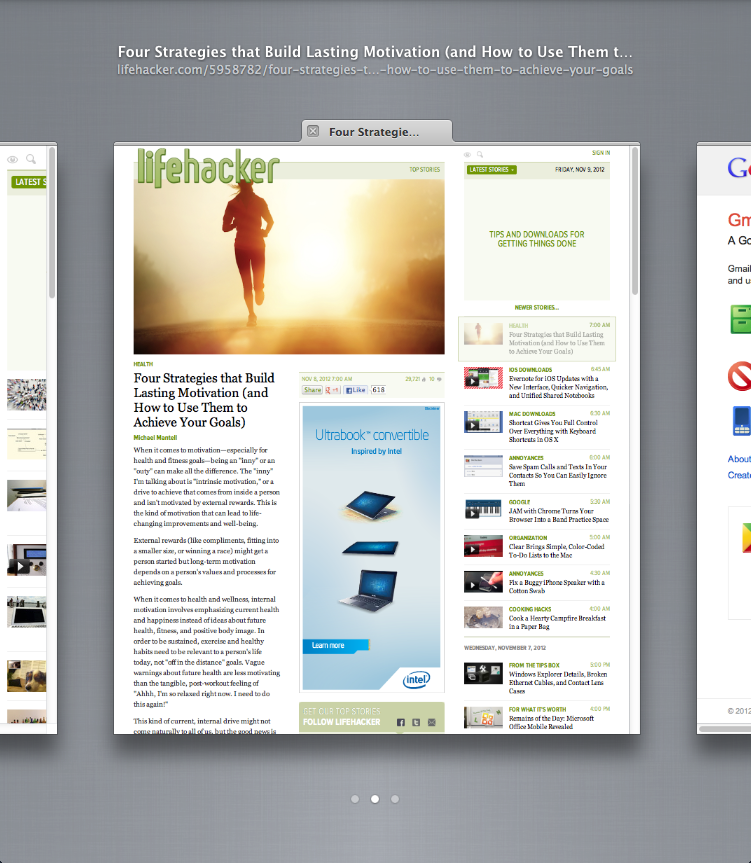This screenshot has height=863, width=751.
Task: Click the COOKING HACKS category label
Action: tap(529, 609)
